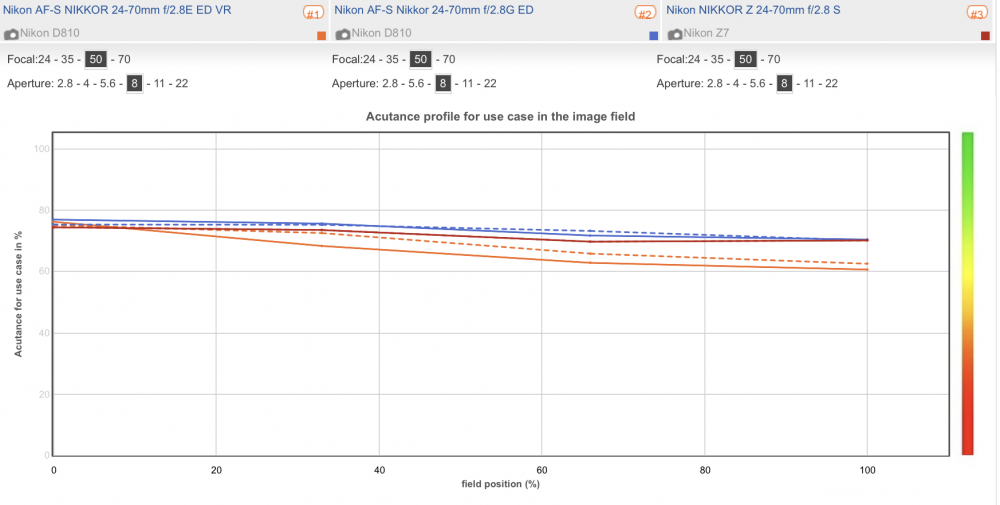Click the #1 badge on first lens
This screenshot has width=1000, height=505.
313,13
